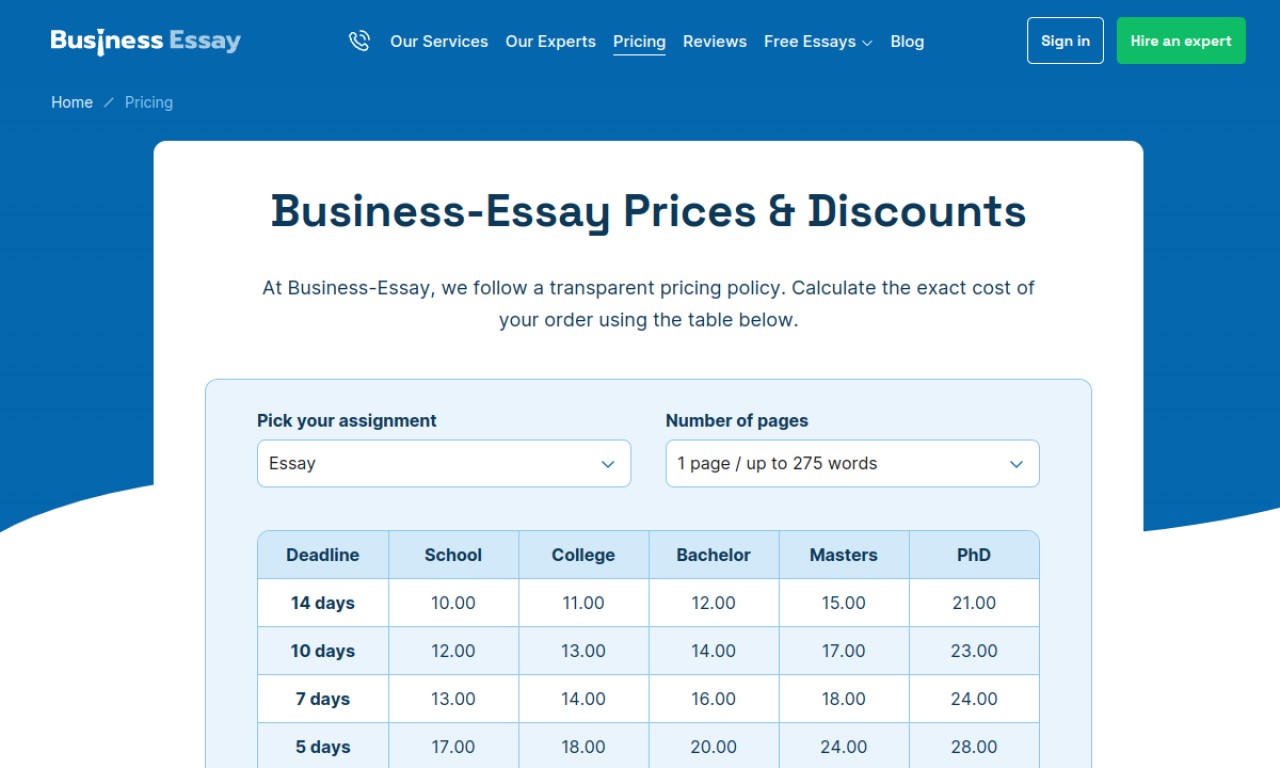Viewport: 1280px width, 768px height.
Task: Select the 7 days deadline row label
Action: point(323,699)
